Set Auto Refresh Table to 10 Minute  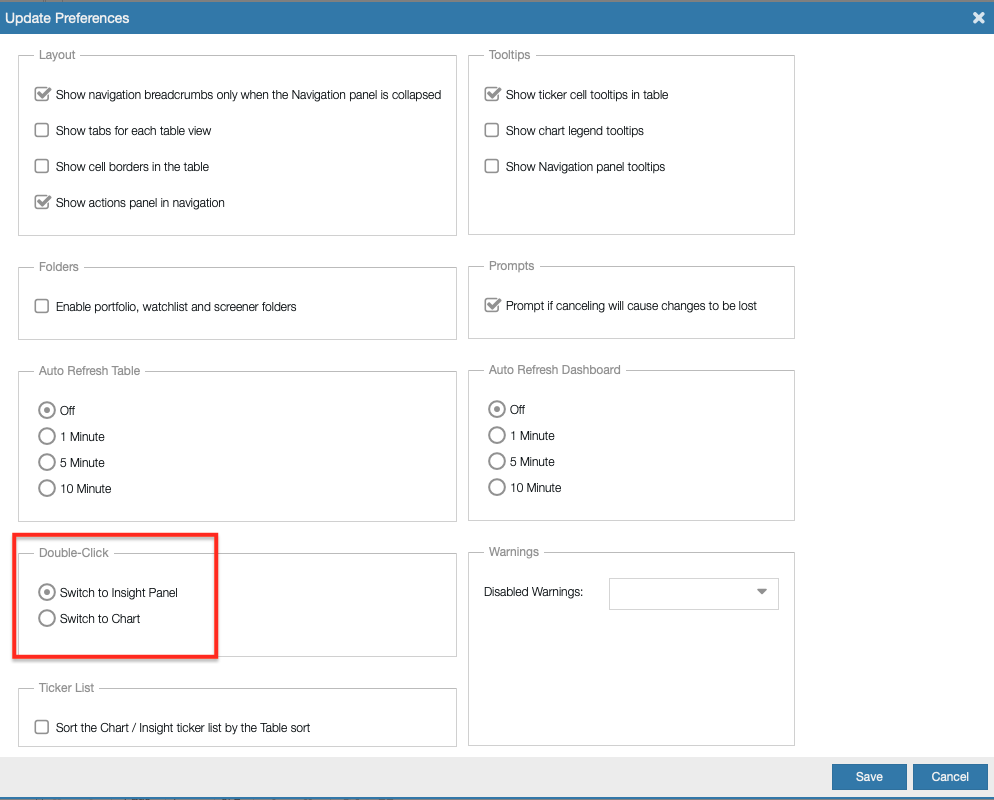[x=46, y=489]
